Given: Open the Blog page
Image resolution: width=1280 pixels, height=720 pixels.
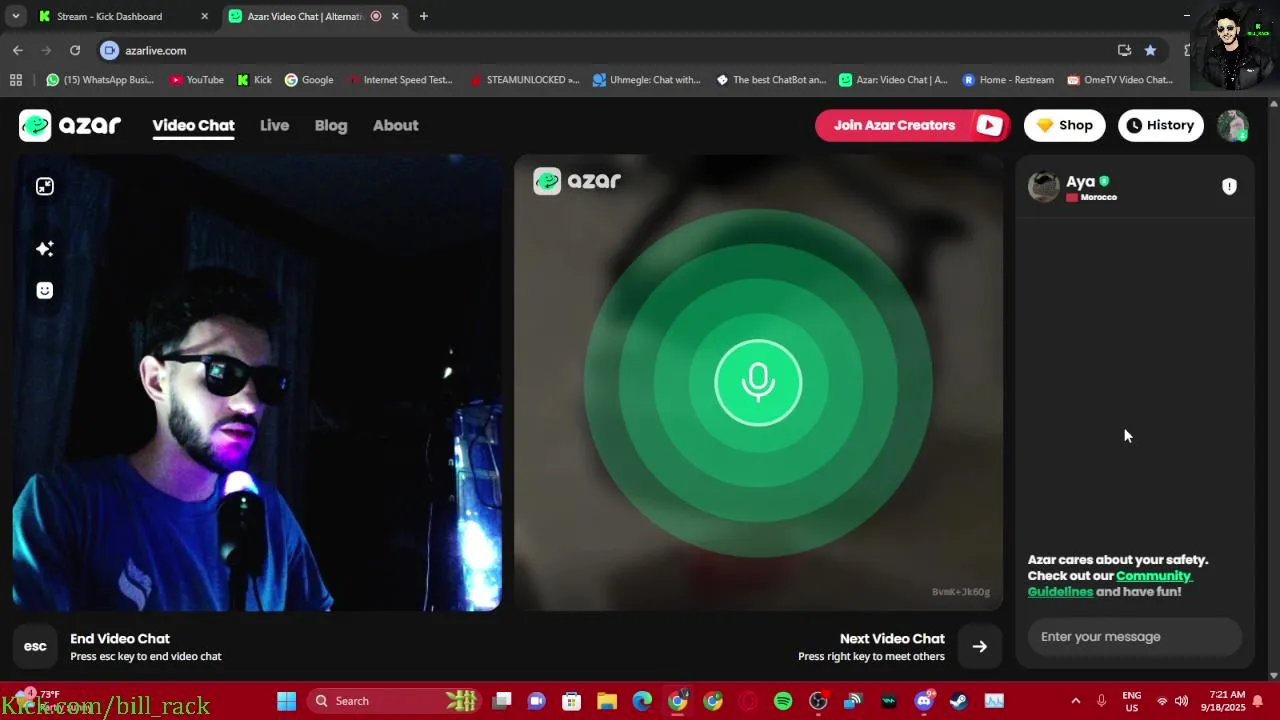Looking at the screenshot, I should click(331, 125).
